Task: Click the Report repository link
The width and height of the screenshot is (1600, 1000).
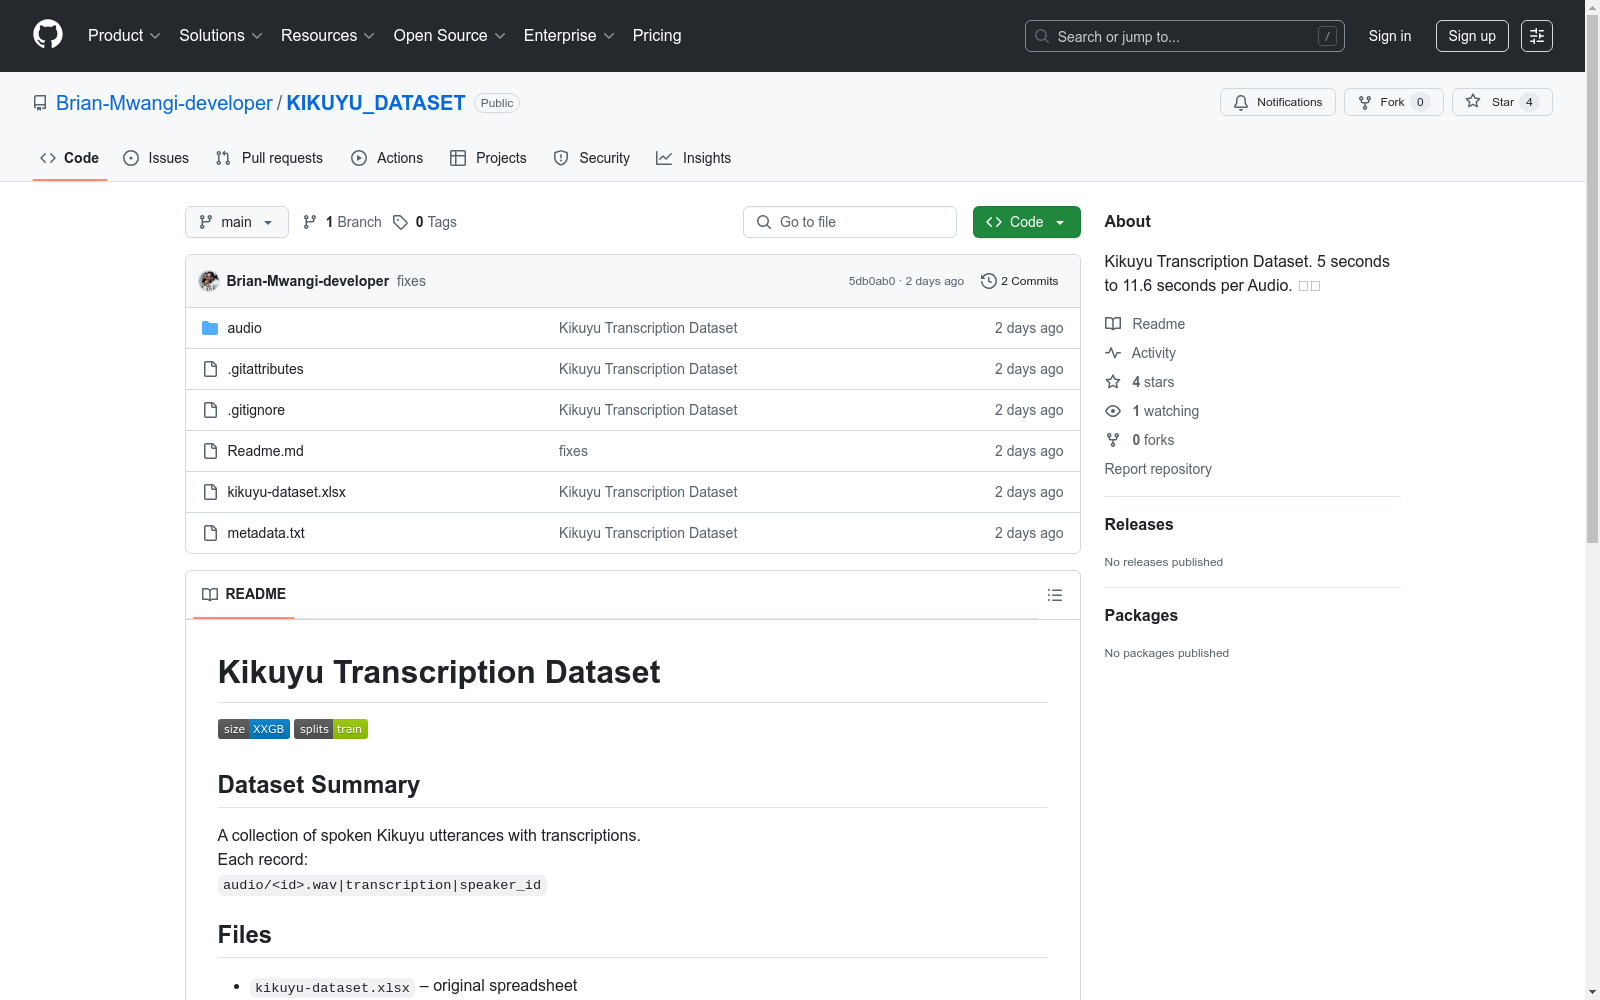Action: [x=1158, y=469]
